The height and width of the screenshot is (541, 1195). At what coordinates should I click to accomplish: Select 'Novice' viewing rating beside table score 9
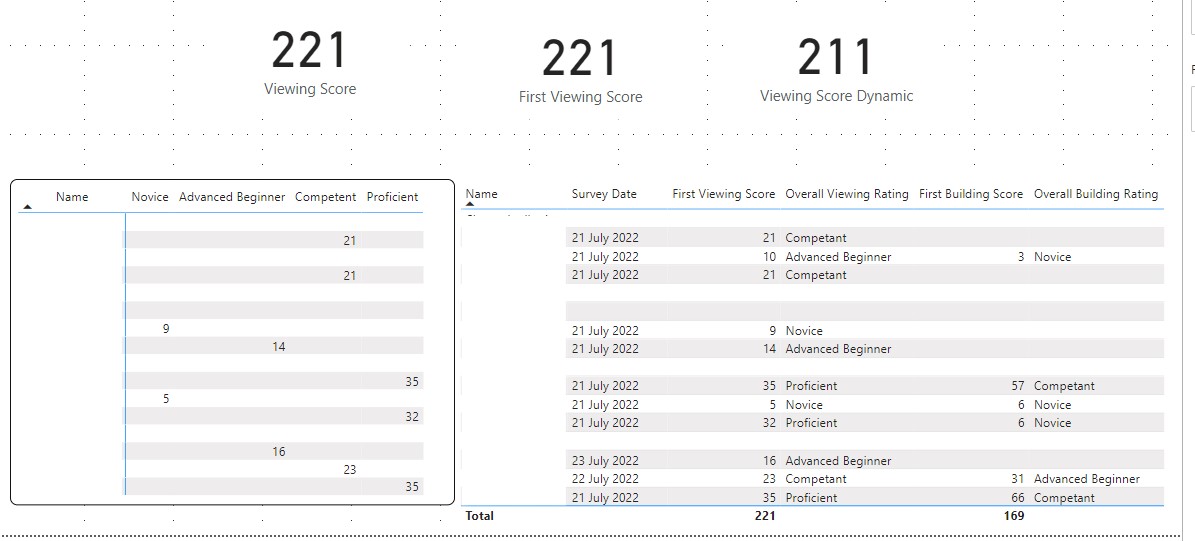pos(804,331)
